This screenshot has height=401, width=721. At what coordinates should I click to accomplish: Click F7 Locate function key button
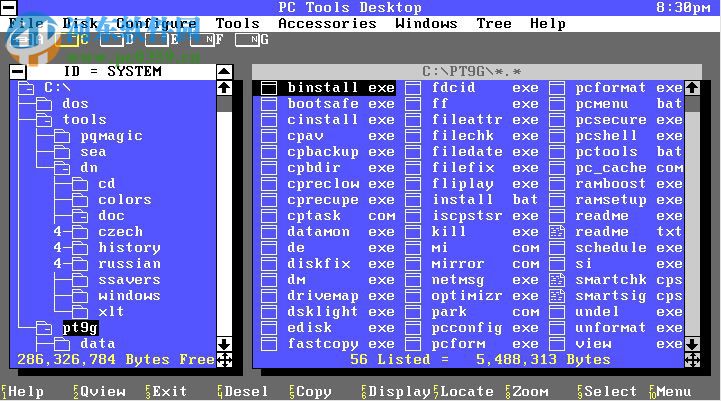click(x=464, y=392)
